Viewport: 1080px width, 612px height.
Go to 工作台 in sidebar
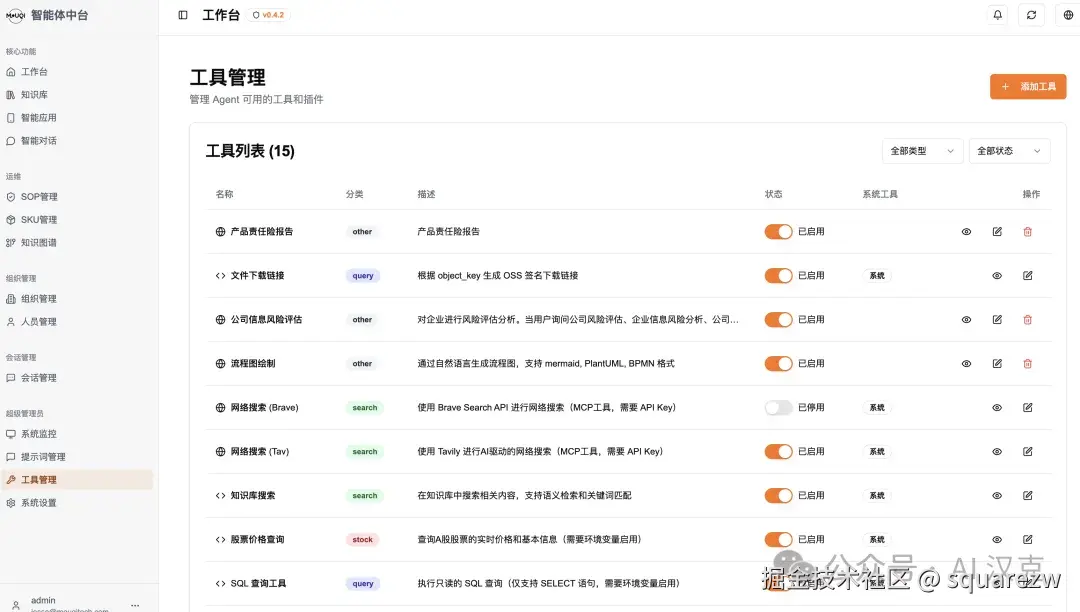76,72
